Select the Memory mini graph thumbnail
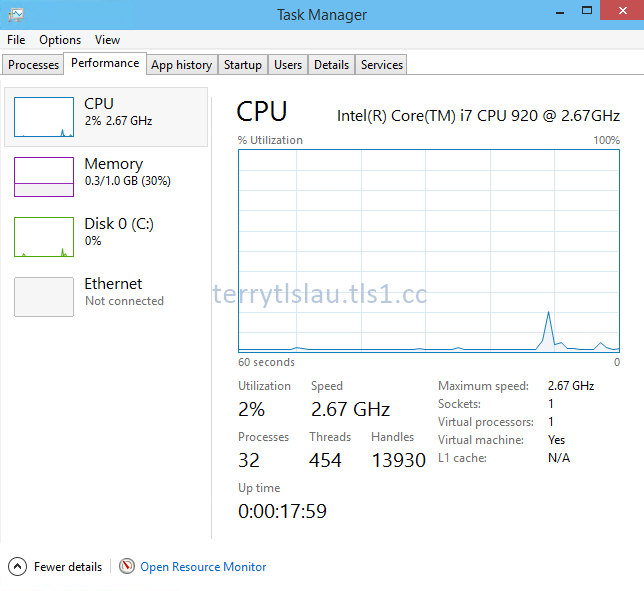The height and width of the screenshot is (591, 644). pos(44,177)
